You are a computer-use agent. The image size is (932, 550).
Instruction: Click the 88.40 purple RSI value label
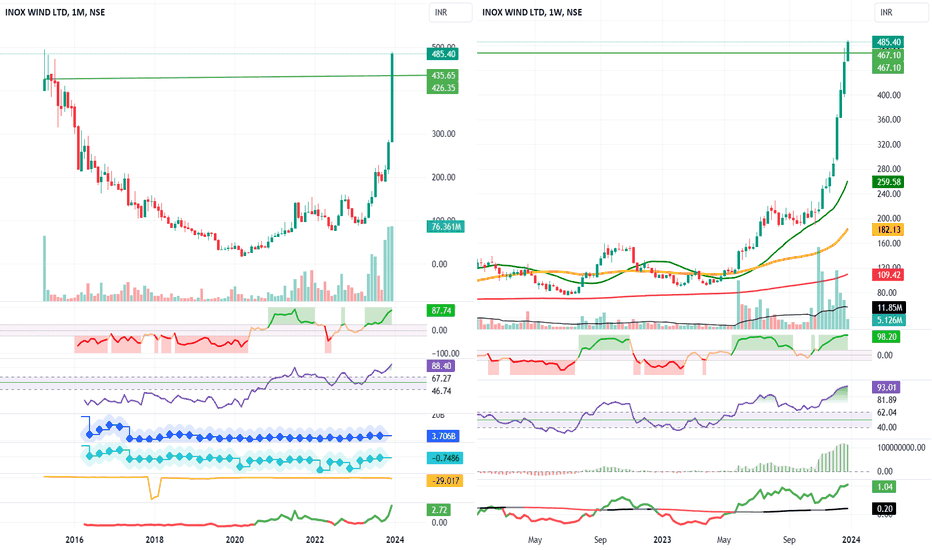[442, 366]
